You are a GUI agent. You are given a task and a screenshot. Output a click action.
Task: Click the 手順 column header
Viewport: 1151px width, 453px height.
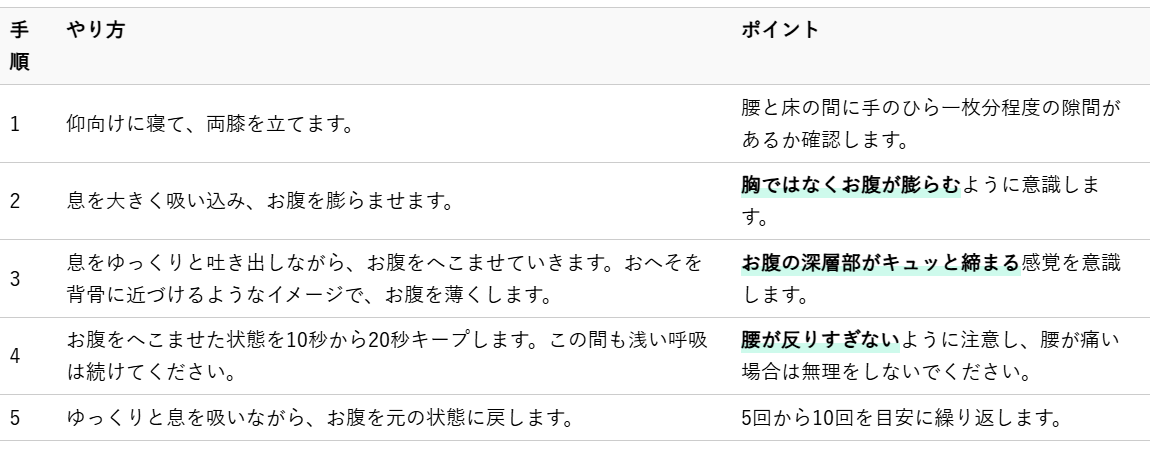point(18,45)
